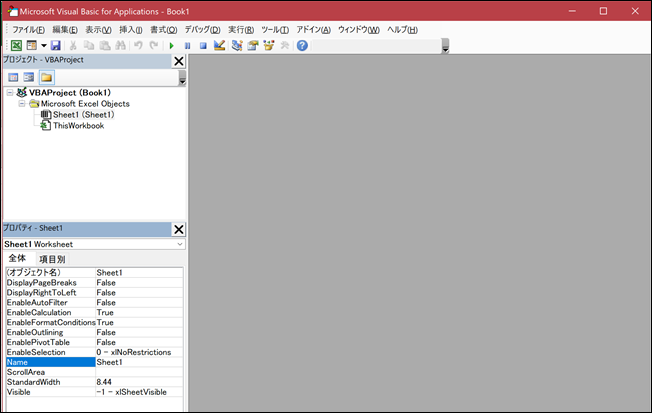Click the Paste clipboard icon

(x=105, y=45)
